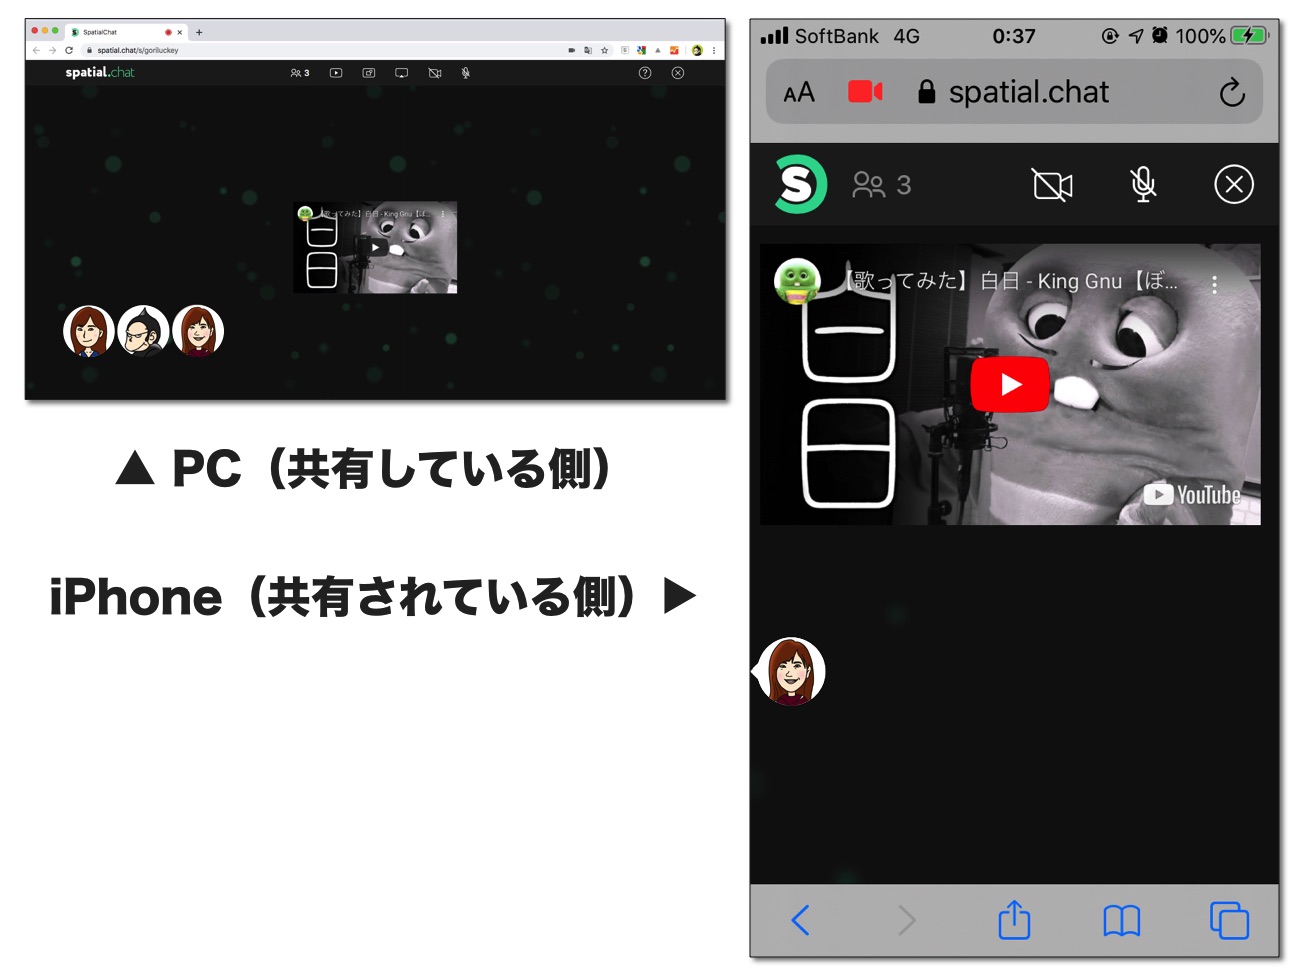Tap Safari forward chevron
Screen dimensions: 1300x975
[x=906, y=920]
